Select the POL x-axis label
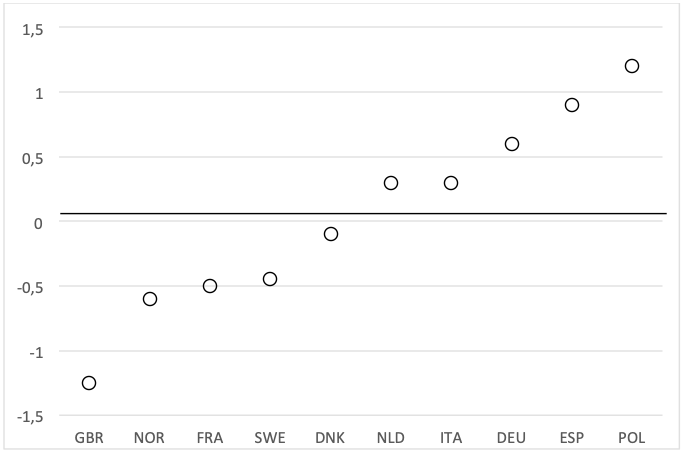The image size is (686, 460). coord(632,438)
